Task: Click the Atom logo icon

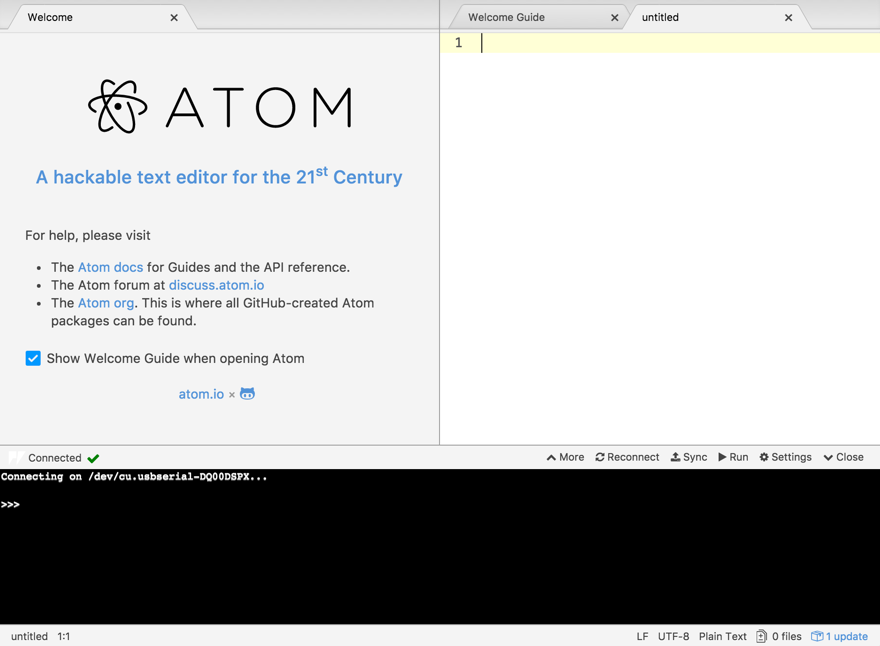Action: coord(118,107)
